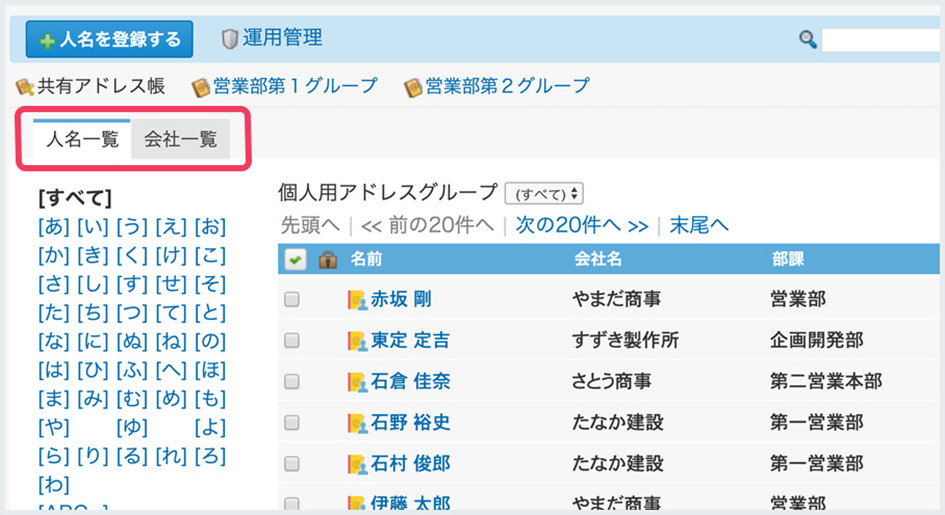
Task: Click into the search input field
Action: [882, 40]
